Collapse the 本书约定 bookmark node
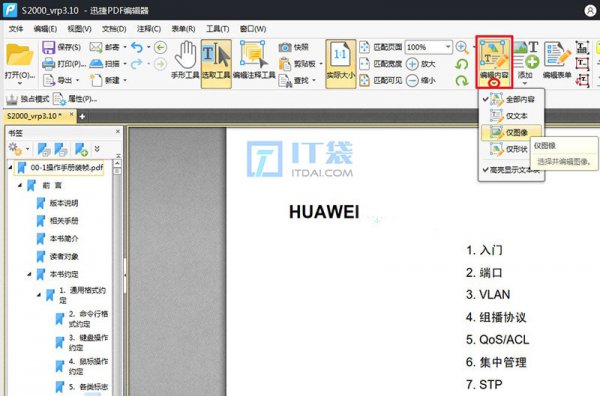 tap(29, 274)
